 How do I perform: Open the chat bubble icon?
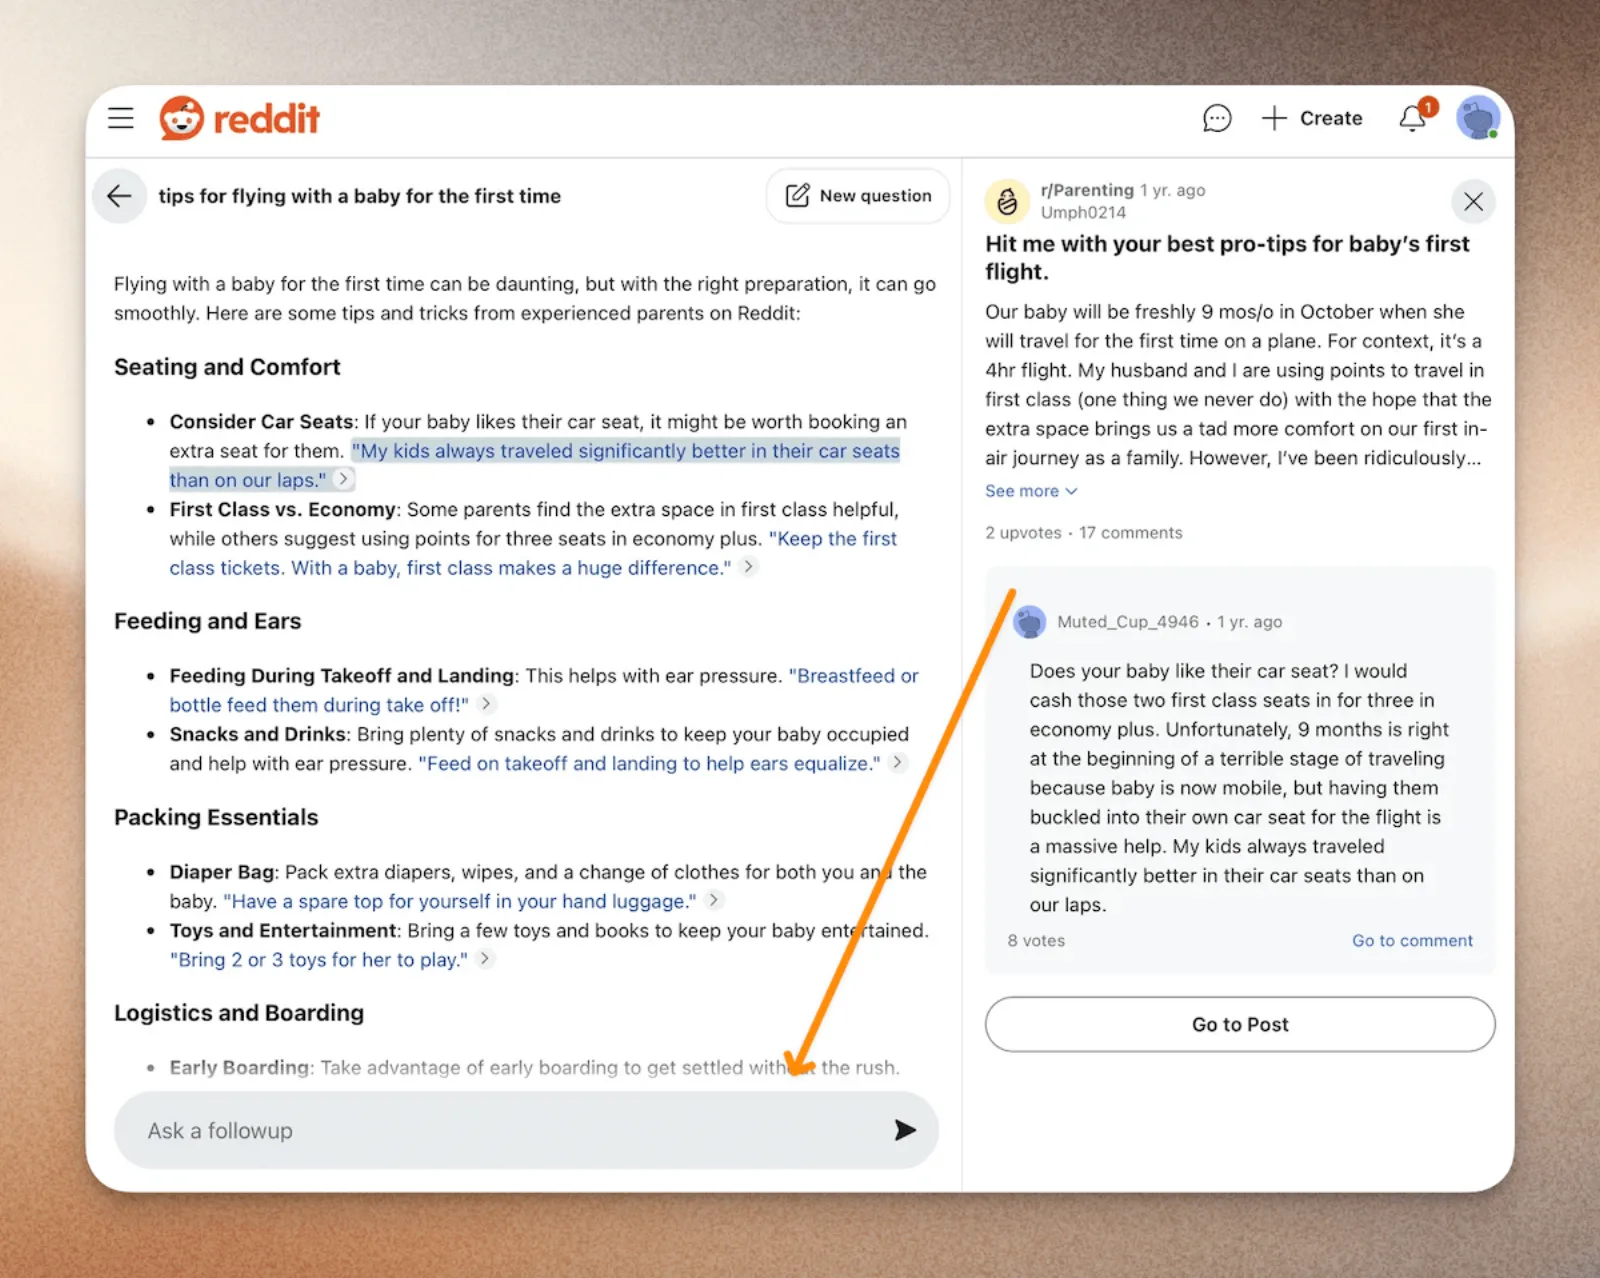[1216, 118]
